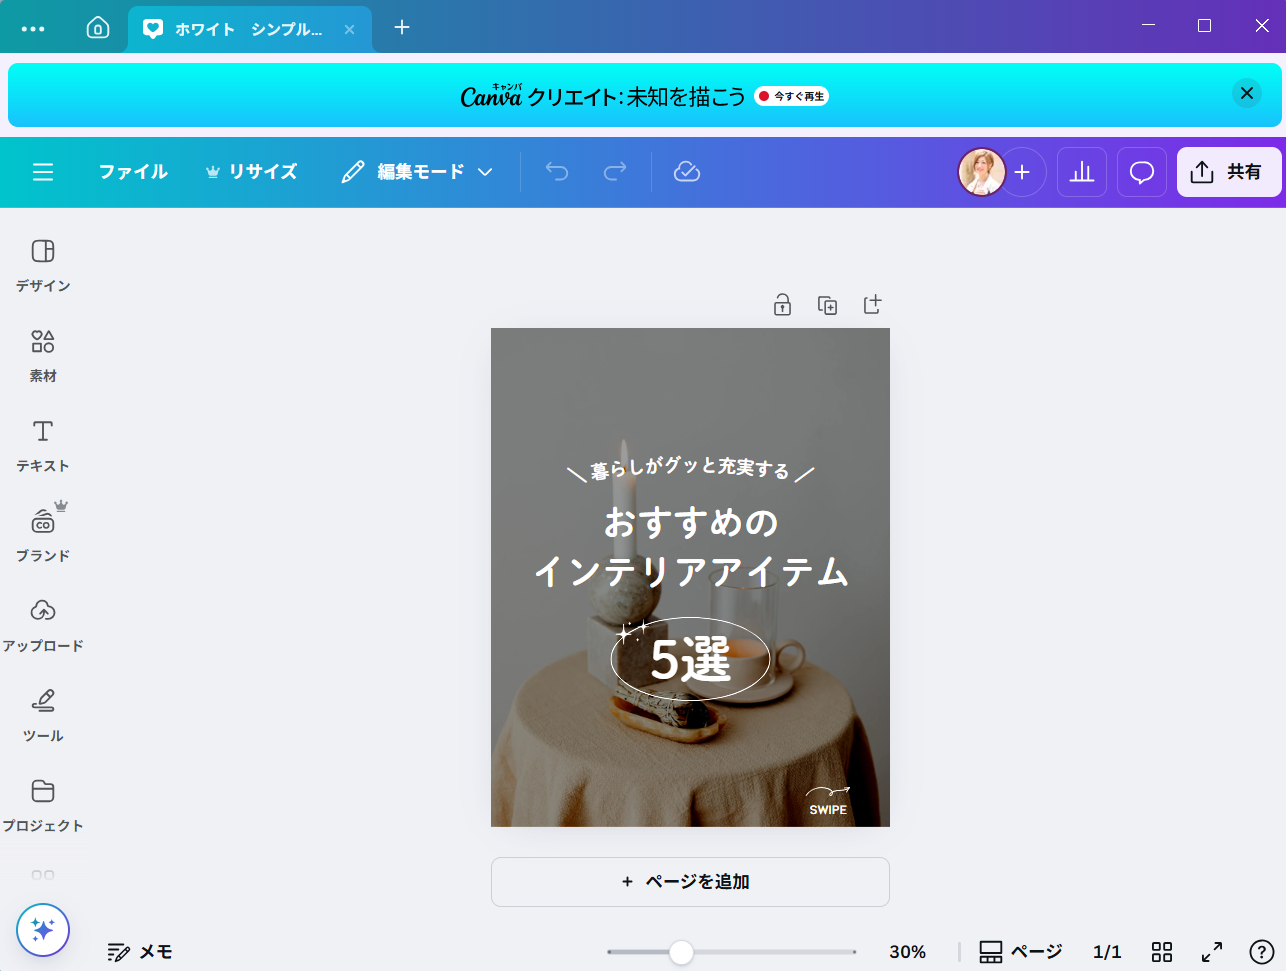Click the 共有 share button
Image resolution: width=1286 pixels, height=971 pixels.
1228,172
